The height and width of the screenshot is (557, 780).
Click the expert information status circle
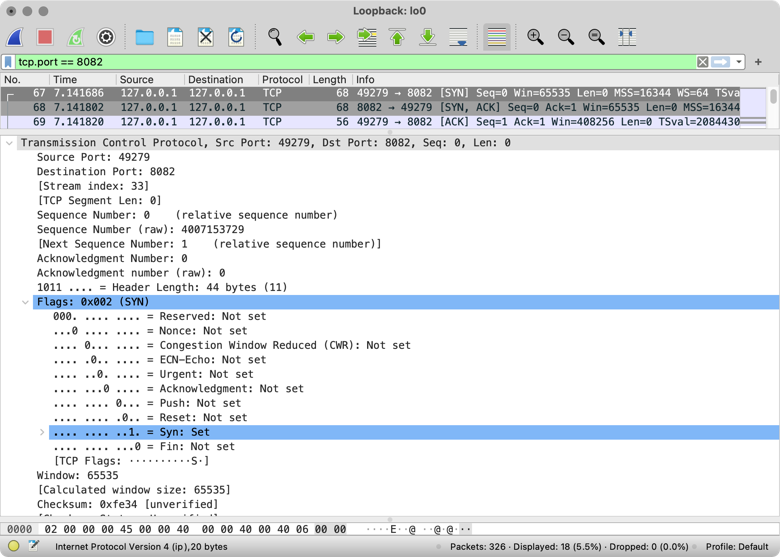(13, 546)
